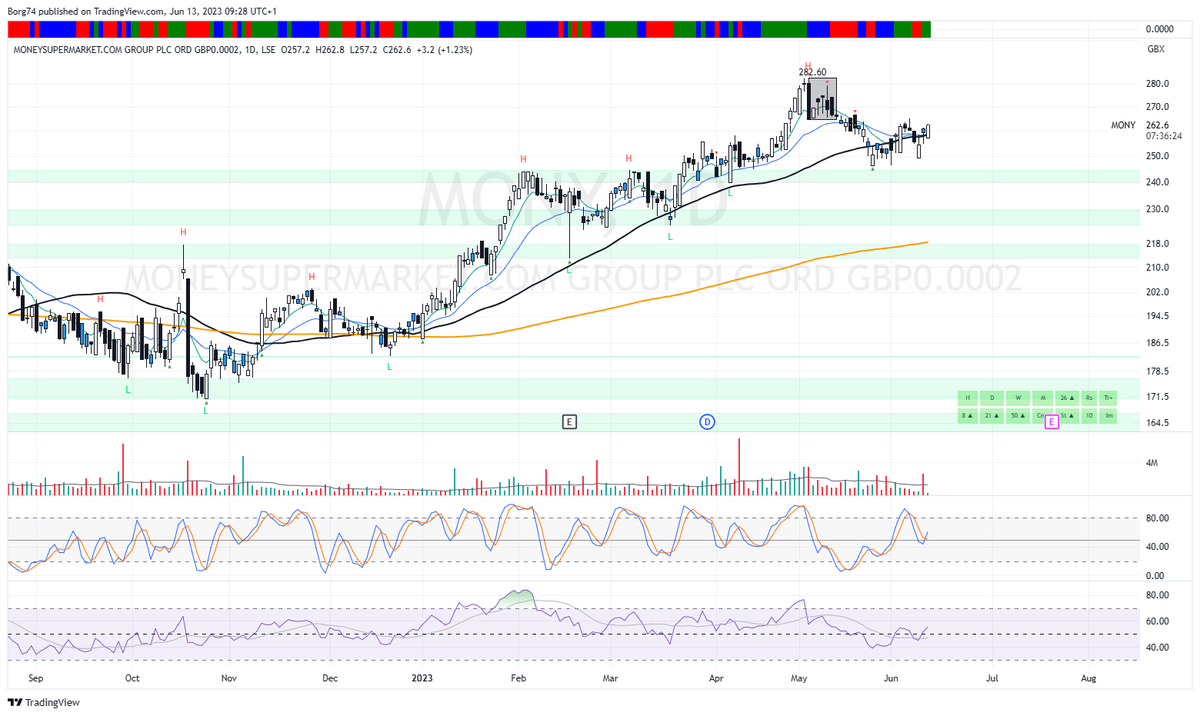
Task: Toggle the 26-period moving average
Action: click(x=1066, y=397)
